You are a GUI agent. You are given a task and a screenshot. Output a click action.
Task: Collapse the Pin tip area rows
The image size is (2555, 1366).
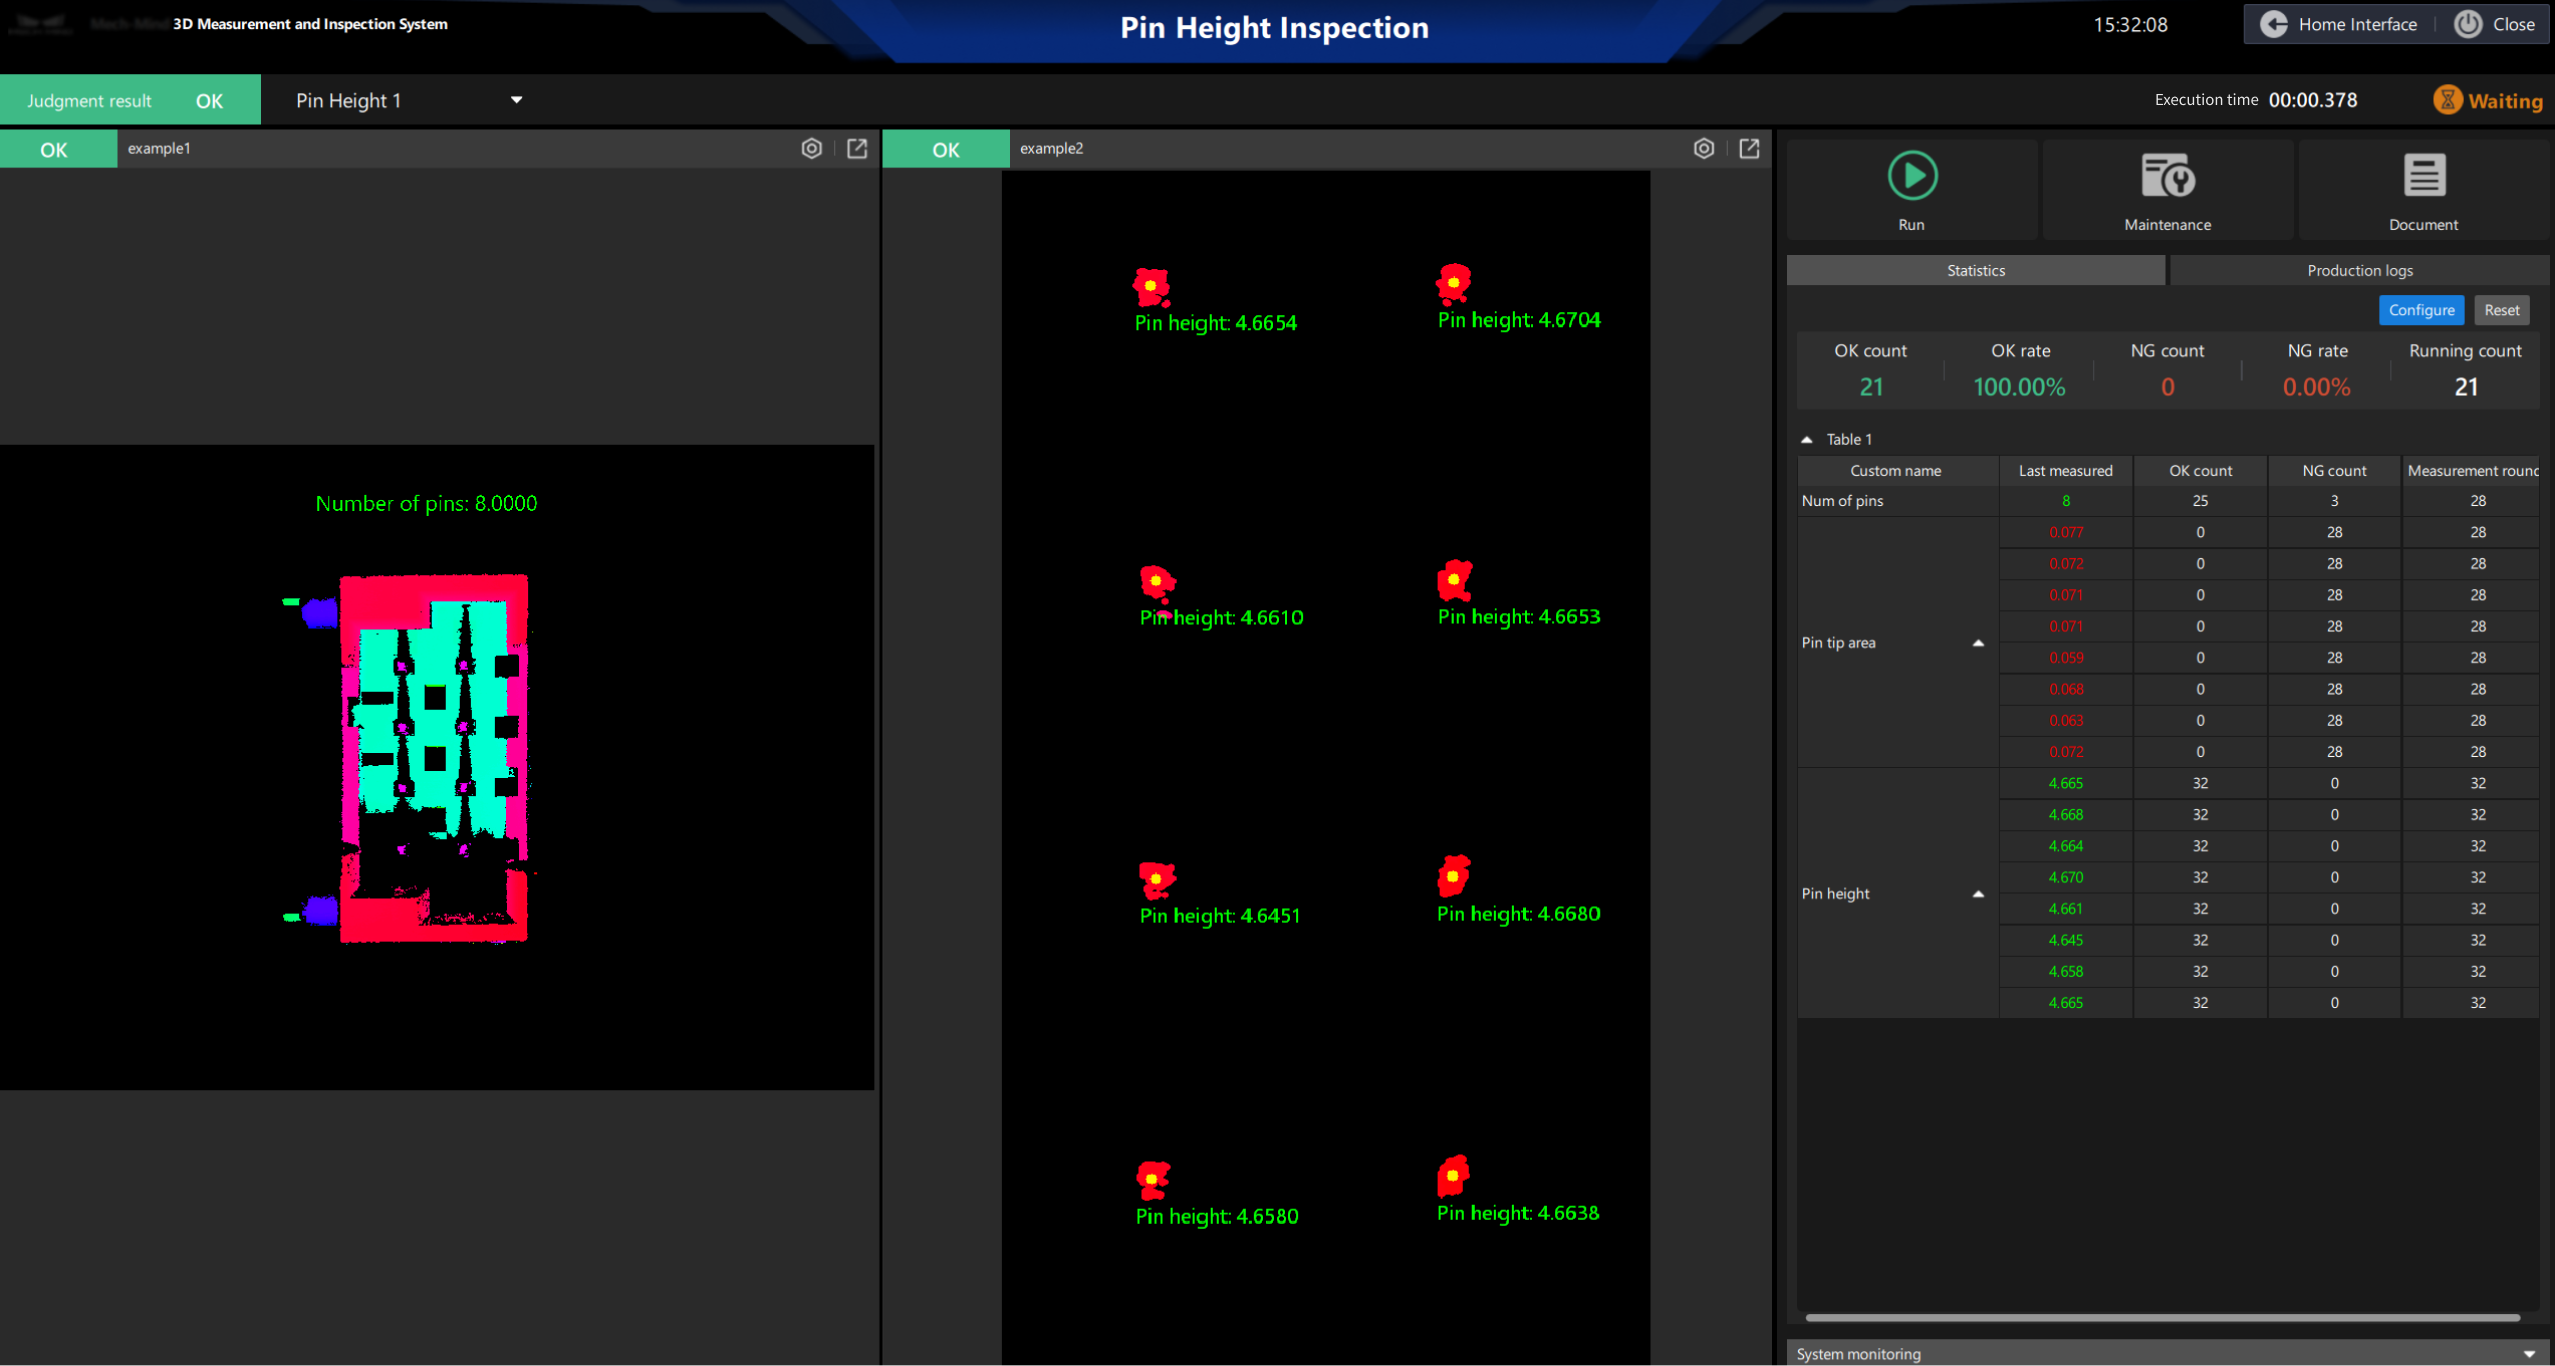click(1980, 643)
